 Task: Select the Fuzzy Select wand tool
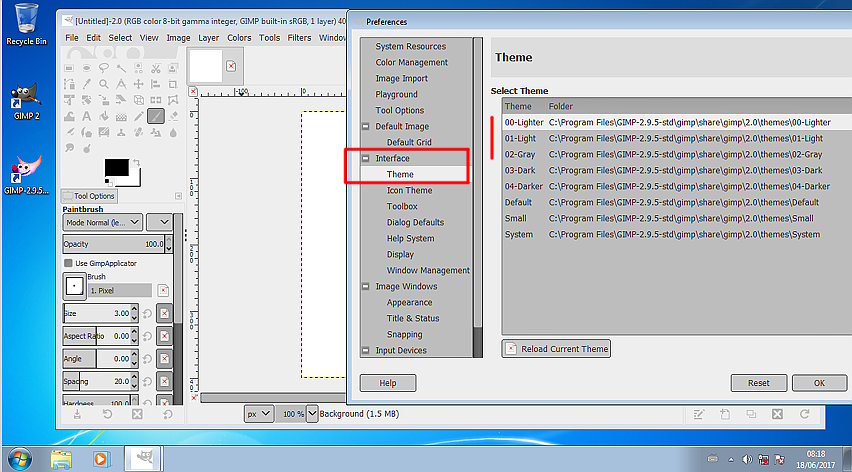121,68
